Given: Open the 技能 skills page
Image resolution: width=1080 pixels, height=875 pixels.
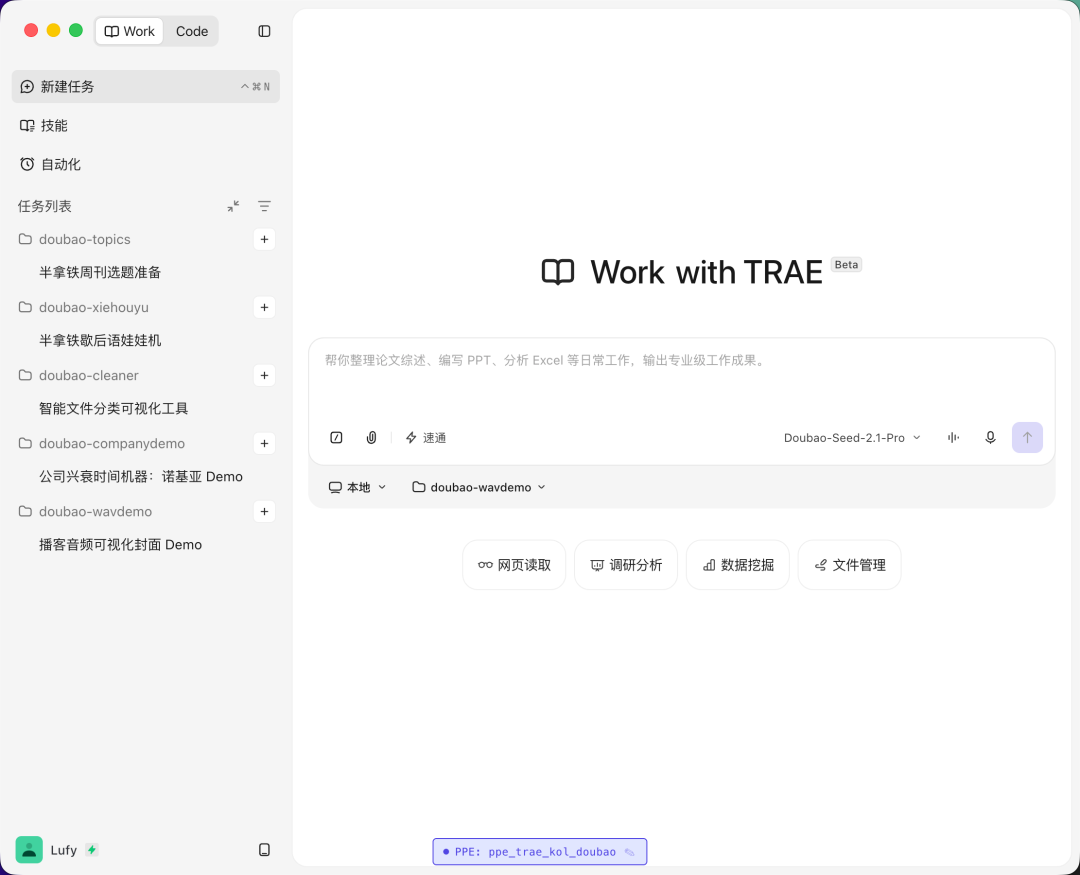Looking at the screenshot, I should (x=146, y=125).
